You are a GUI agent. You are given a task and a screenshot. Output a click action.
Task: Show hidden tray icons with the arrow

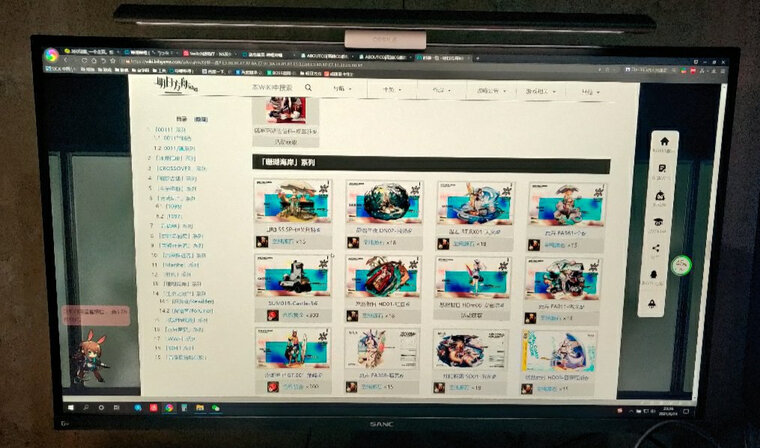tap(631, 411)
